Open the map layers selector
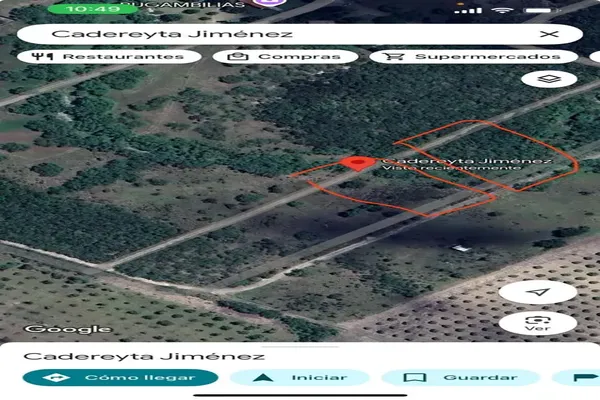 click(549, 79)
